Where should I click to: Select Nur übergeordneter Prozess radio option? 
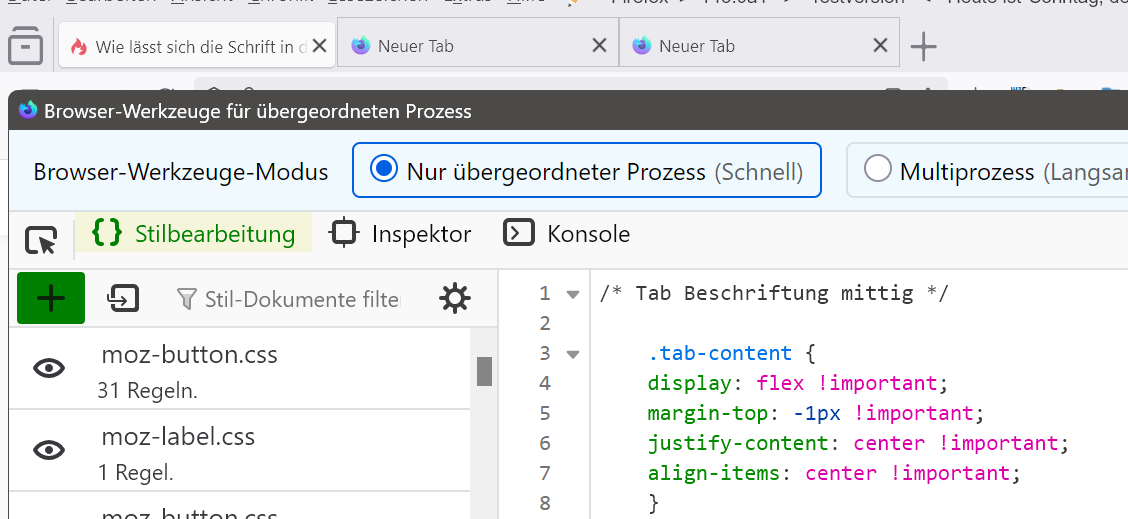tap(384, 170)
